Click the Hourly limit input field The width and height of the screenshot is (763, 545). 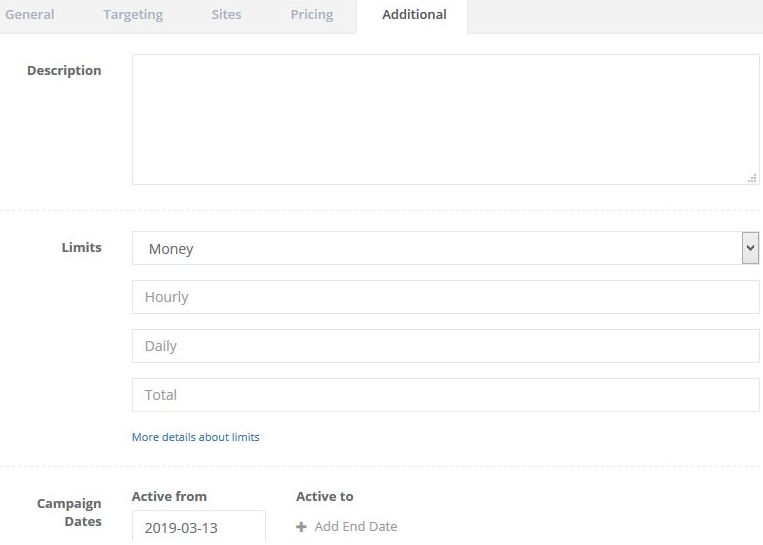(445, 297)
